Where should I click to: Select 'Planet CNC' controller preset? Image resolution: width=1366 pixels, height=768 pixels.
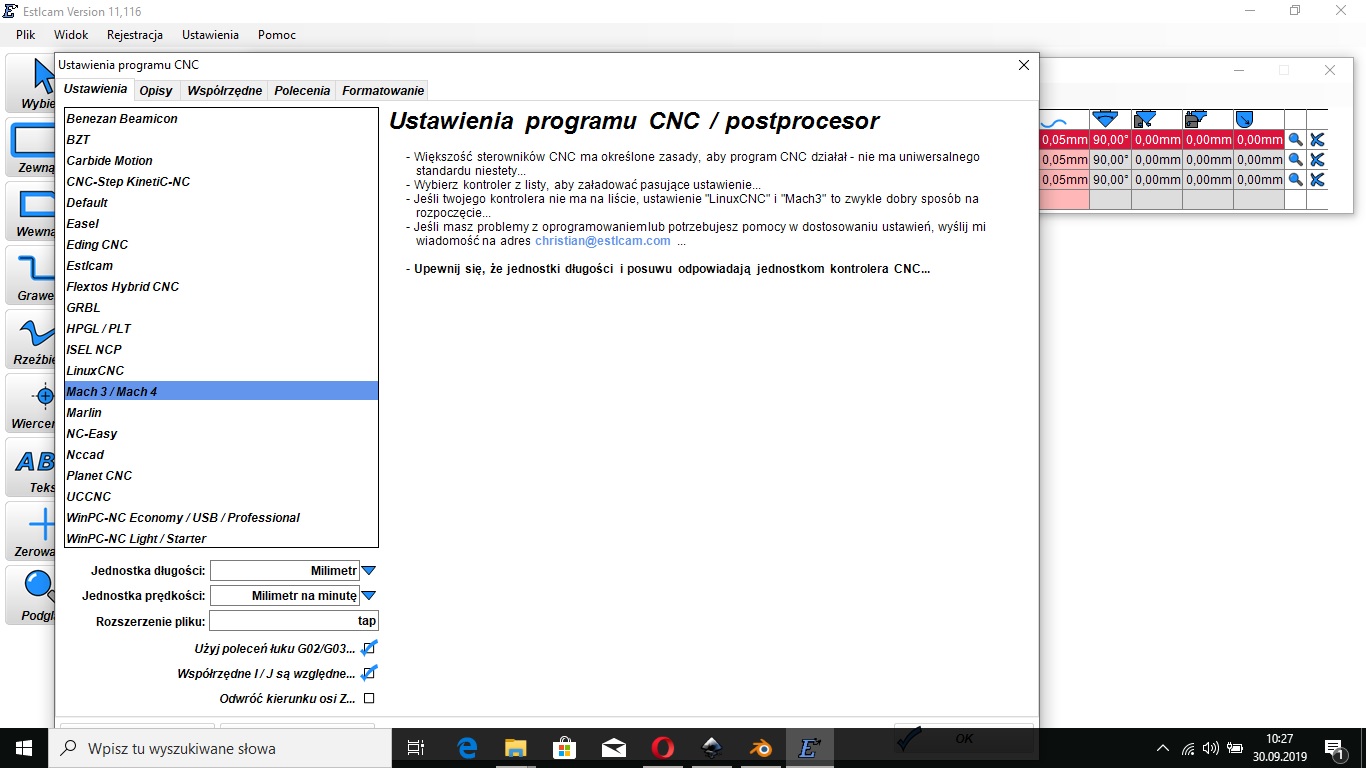pyautogui.click(x=221, y=476)
